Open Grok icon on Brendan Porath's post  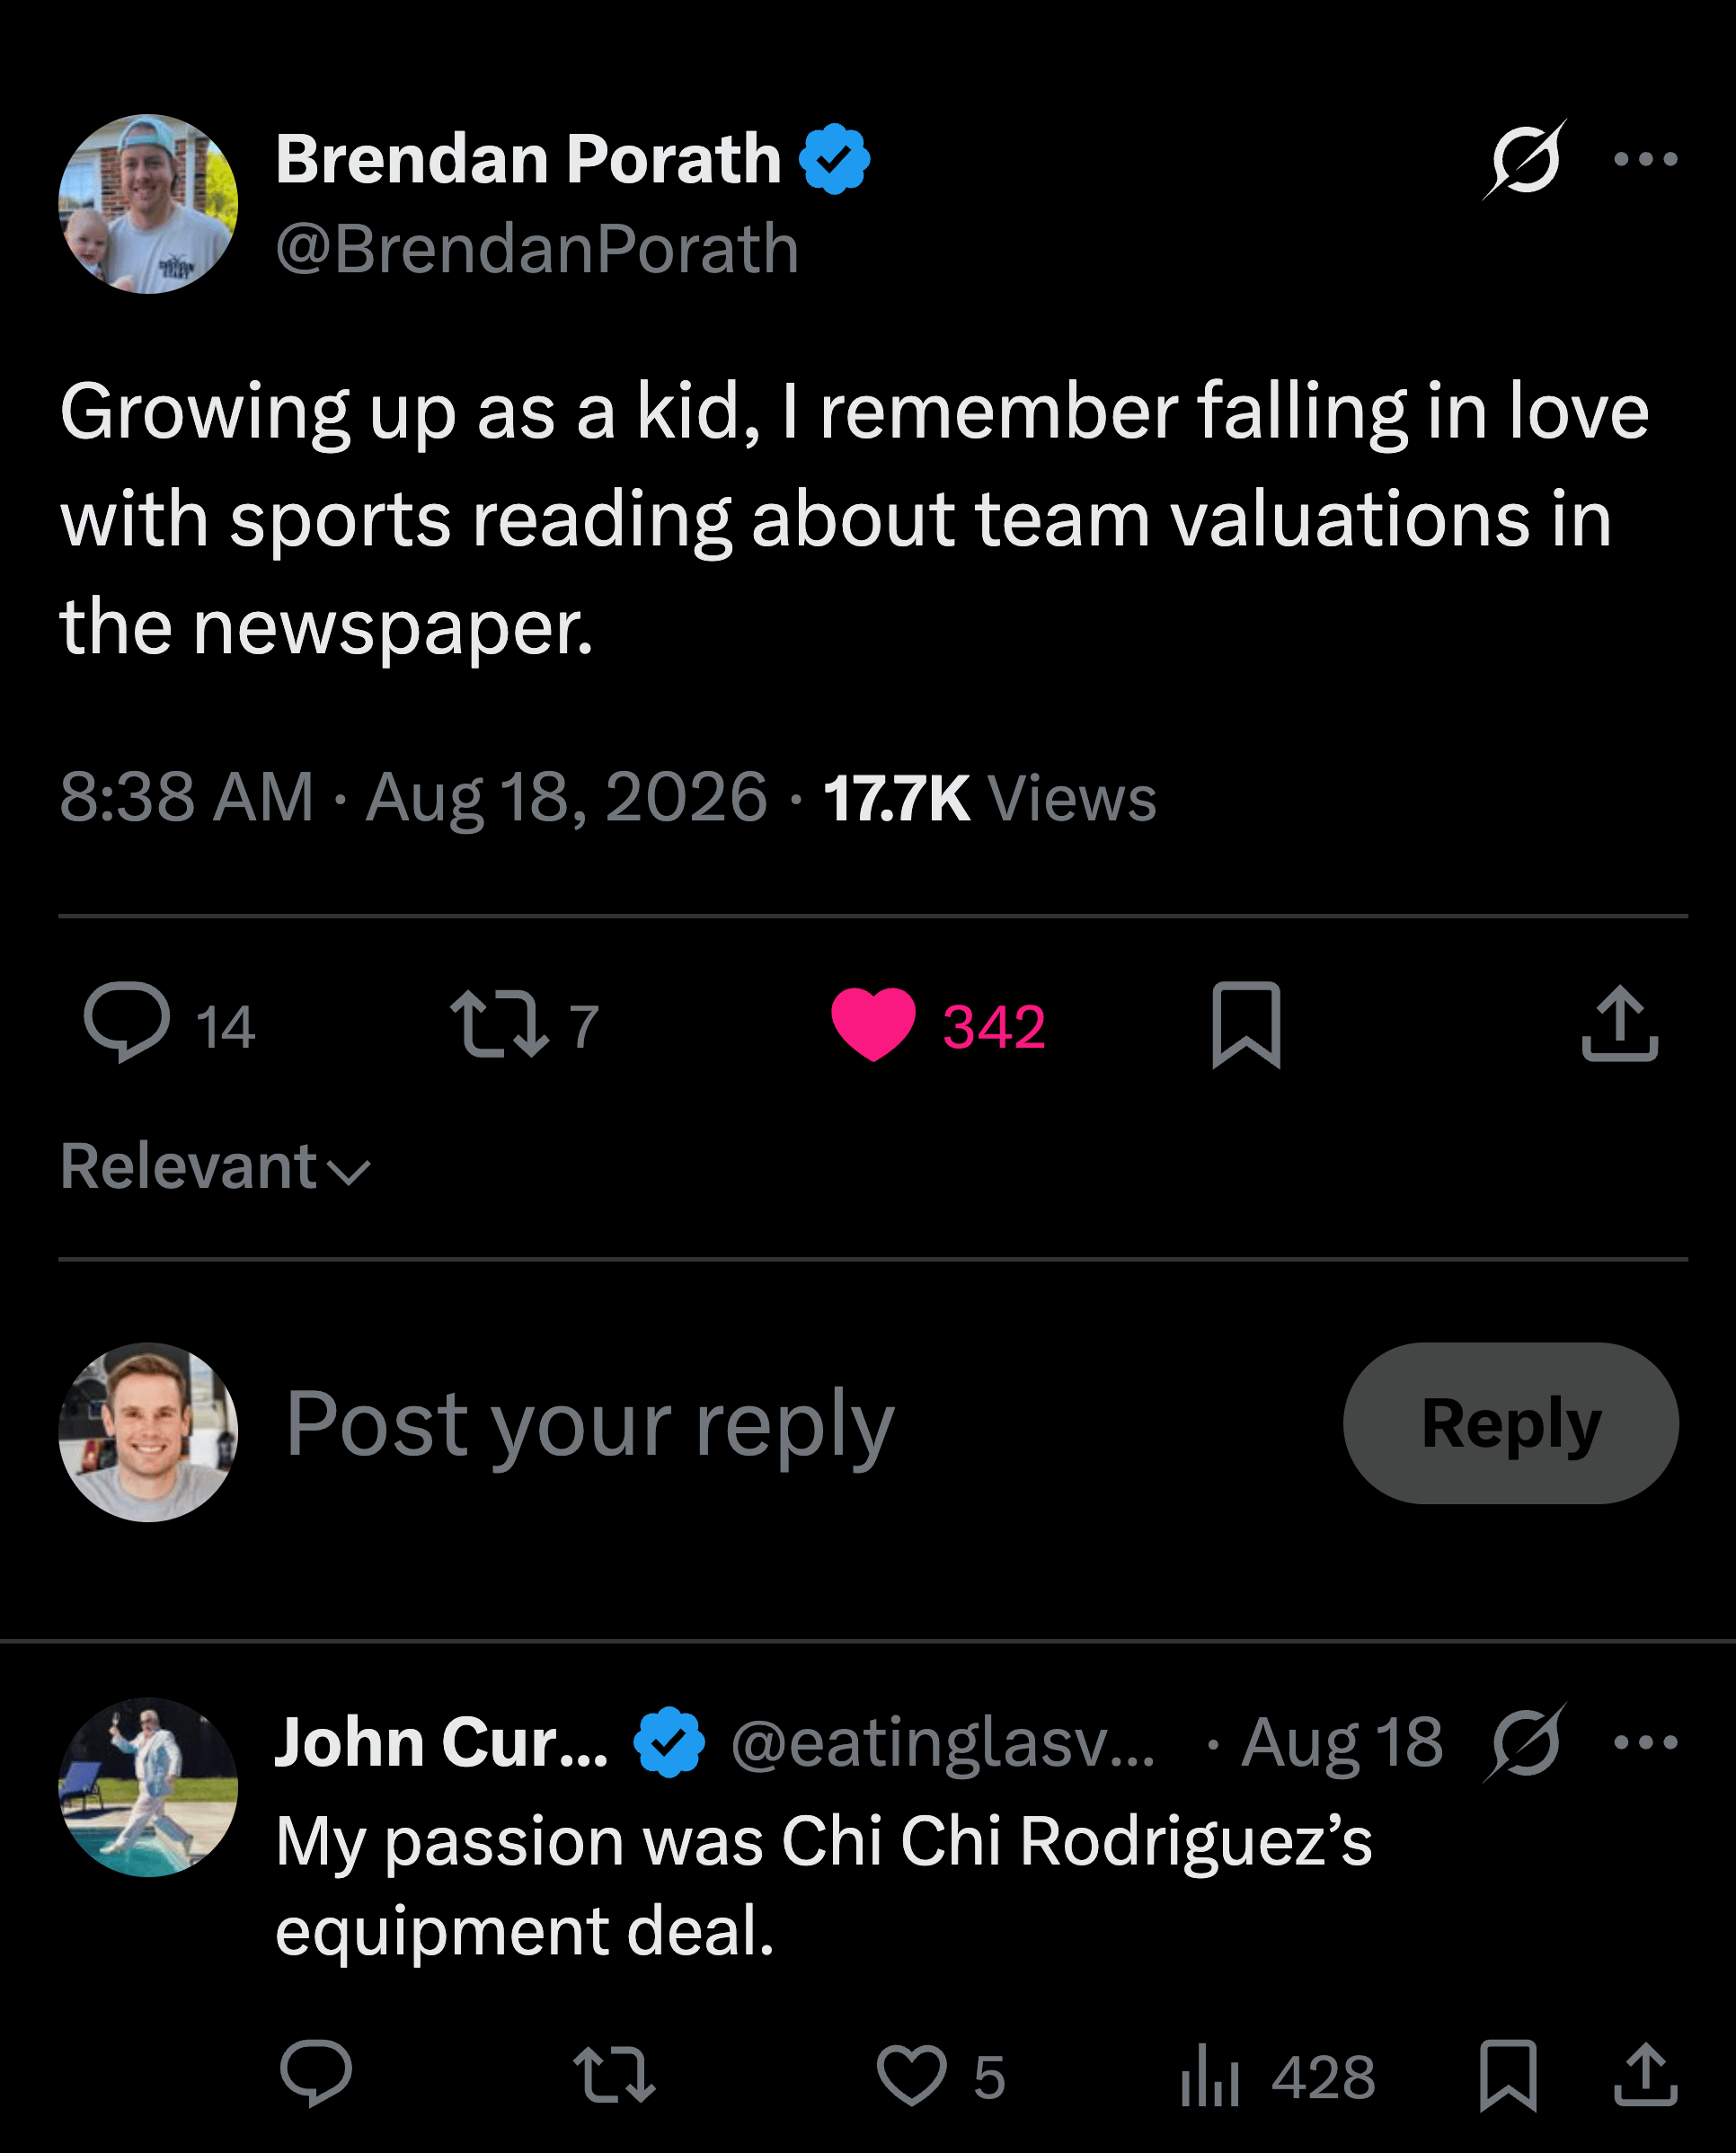click(x=1524, y=160)
